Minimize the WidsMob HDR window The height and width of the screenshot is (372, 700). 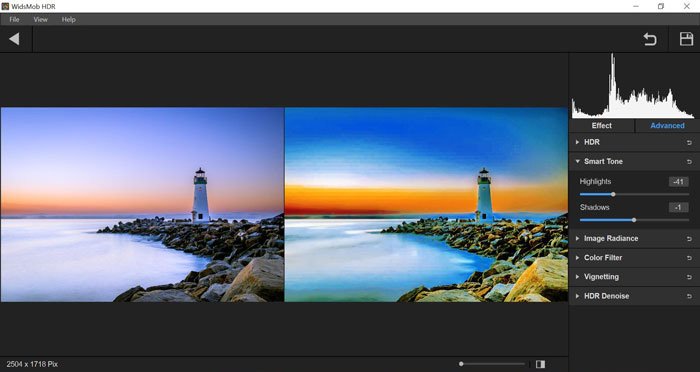pos(635,6)
